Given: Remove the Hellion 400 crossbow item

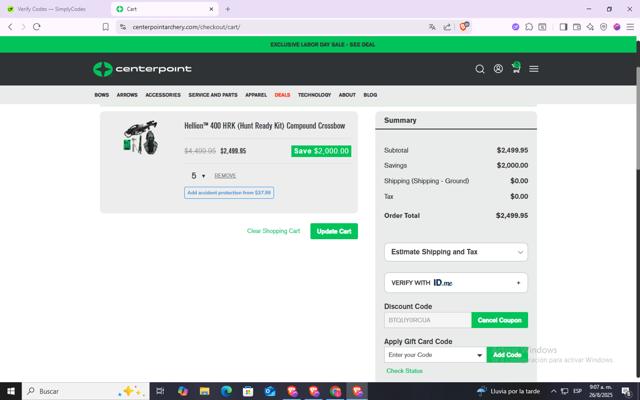Looking at the screenshot, I should point(225,176).
